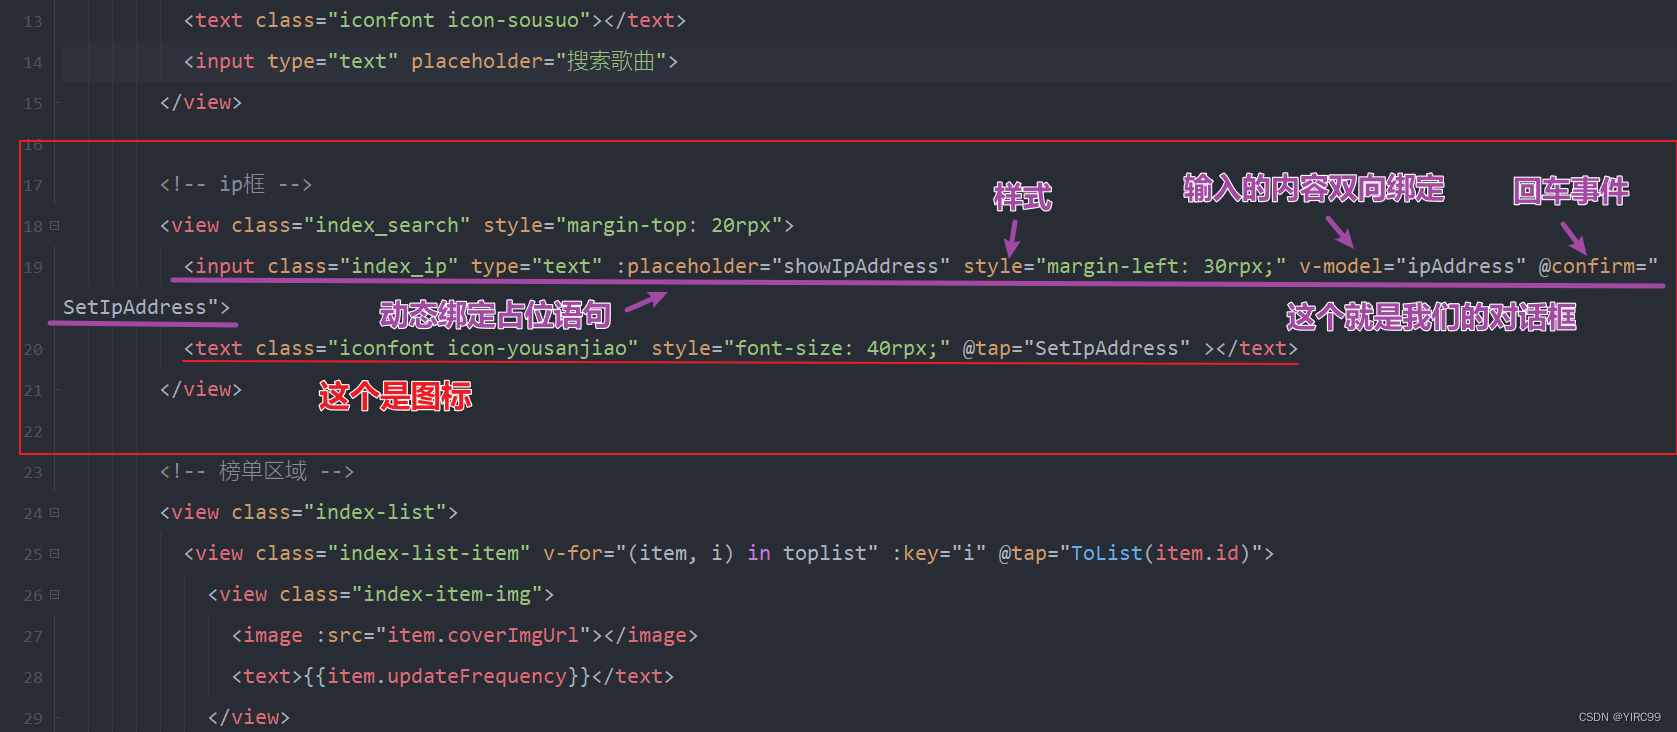Collapse the code fold at line 26
Image resolution: width=1677 pixels, height=732 pixels.
(x=55, y=595)
